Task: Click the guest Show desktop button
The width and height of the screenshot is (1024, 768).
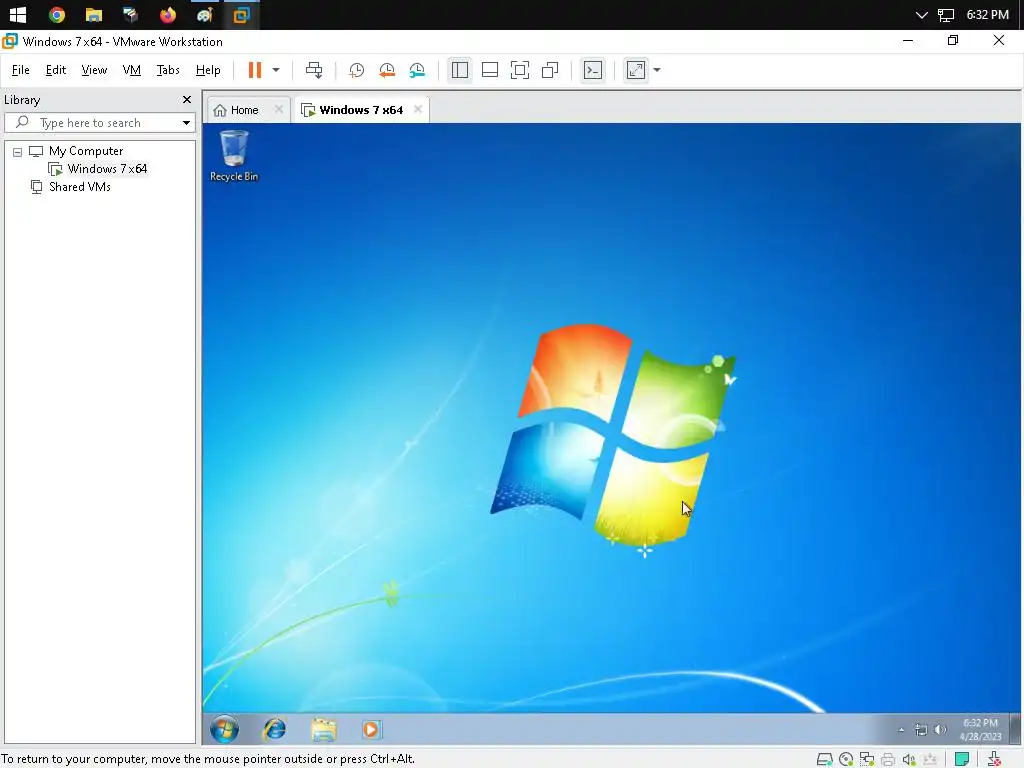Action: [1015, 729]
